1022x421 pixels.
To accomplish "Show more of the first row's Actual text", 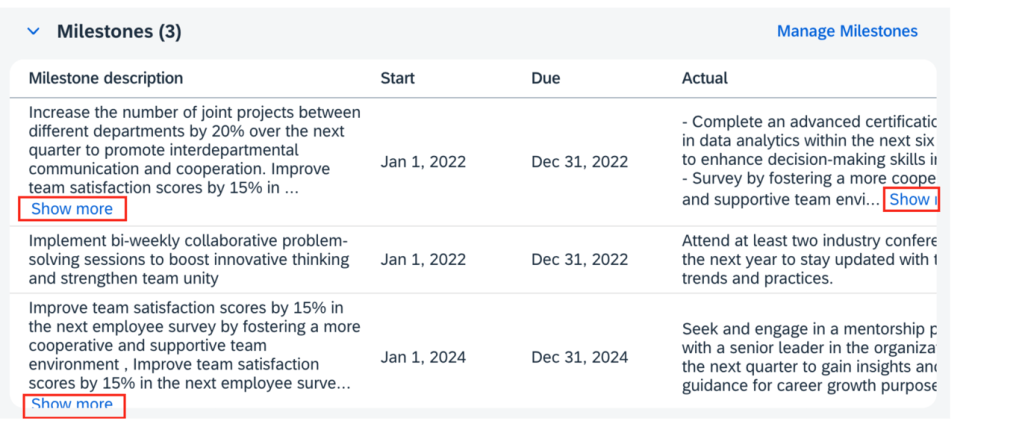I will [x=912, y=199].
